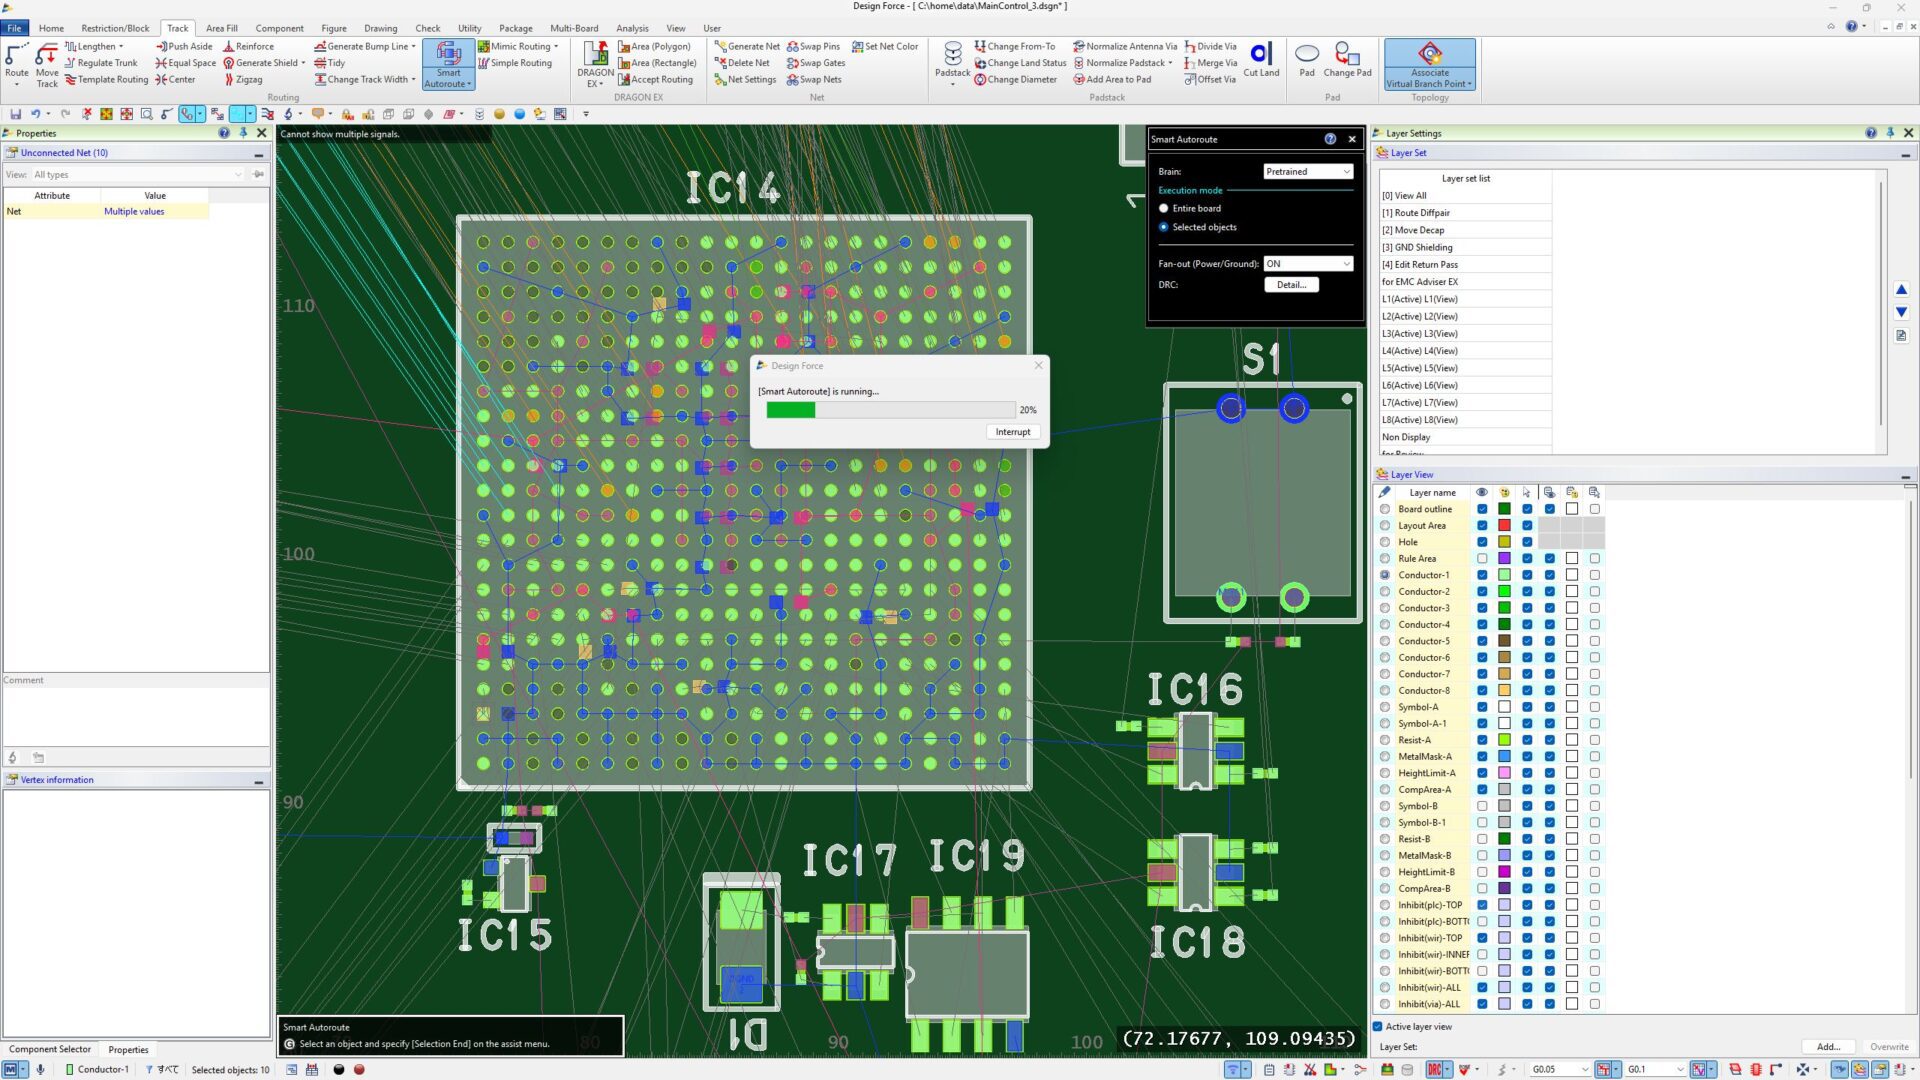Open the Fan-out Power/Ground dropdown

(x=1308, y=264)
